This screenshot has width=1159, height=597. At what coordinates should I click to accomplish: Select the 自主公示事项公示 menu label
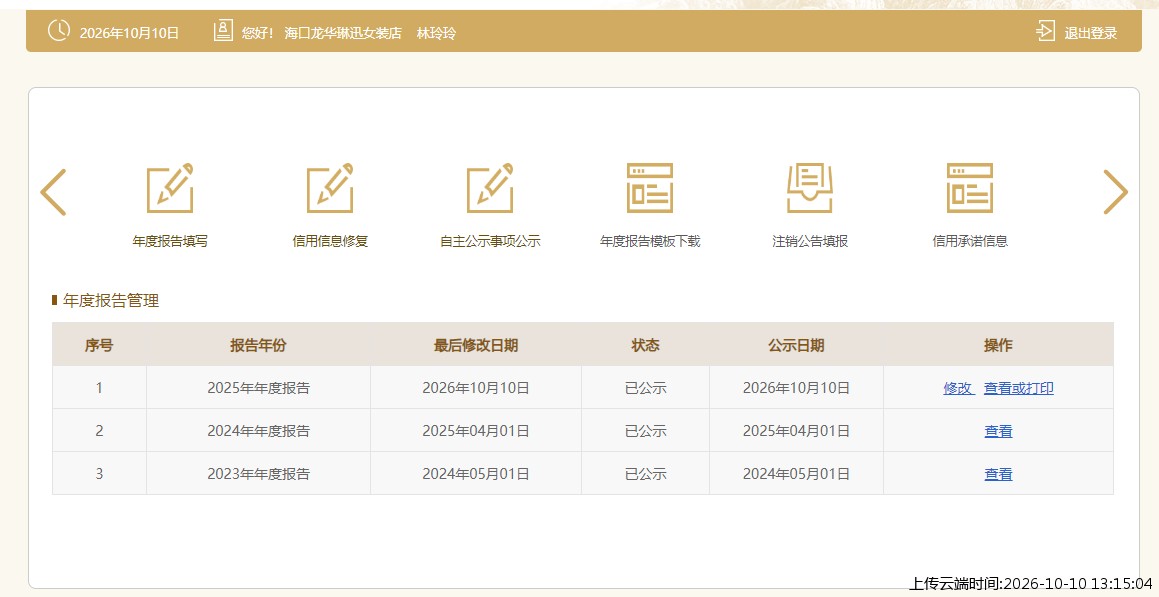point(490,241)
